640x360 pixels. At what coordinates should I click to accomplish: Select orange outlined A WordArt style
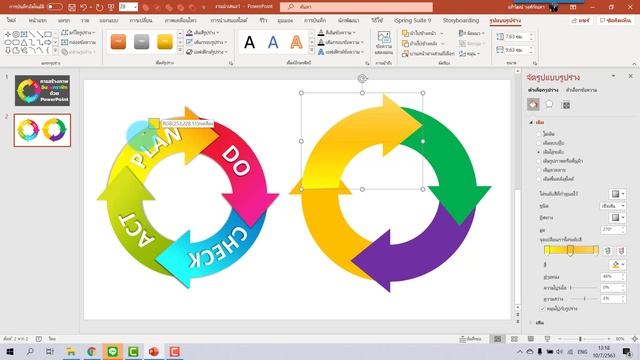296,42
